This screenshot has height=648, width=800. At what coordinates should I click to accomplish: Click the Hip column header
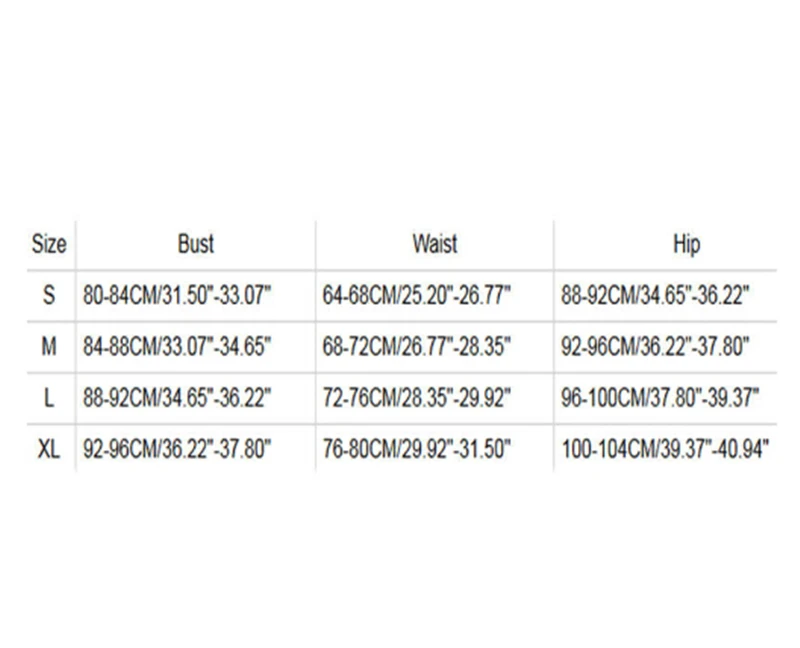point(686,244)
